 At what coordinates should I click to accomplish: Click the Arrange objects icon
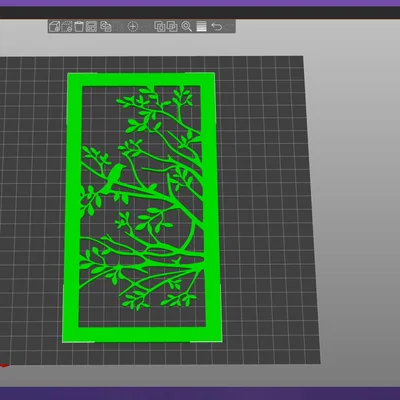pos(91,26)
